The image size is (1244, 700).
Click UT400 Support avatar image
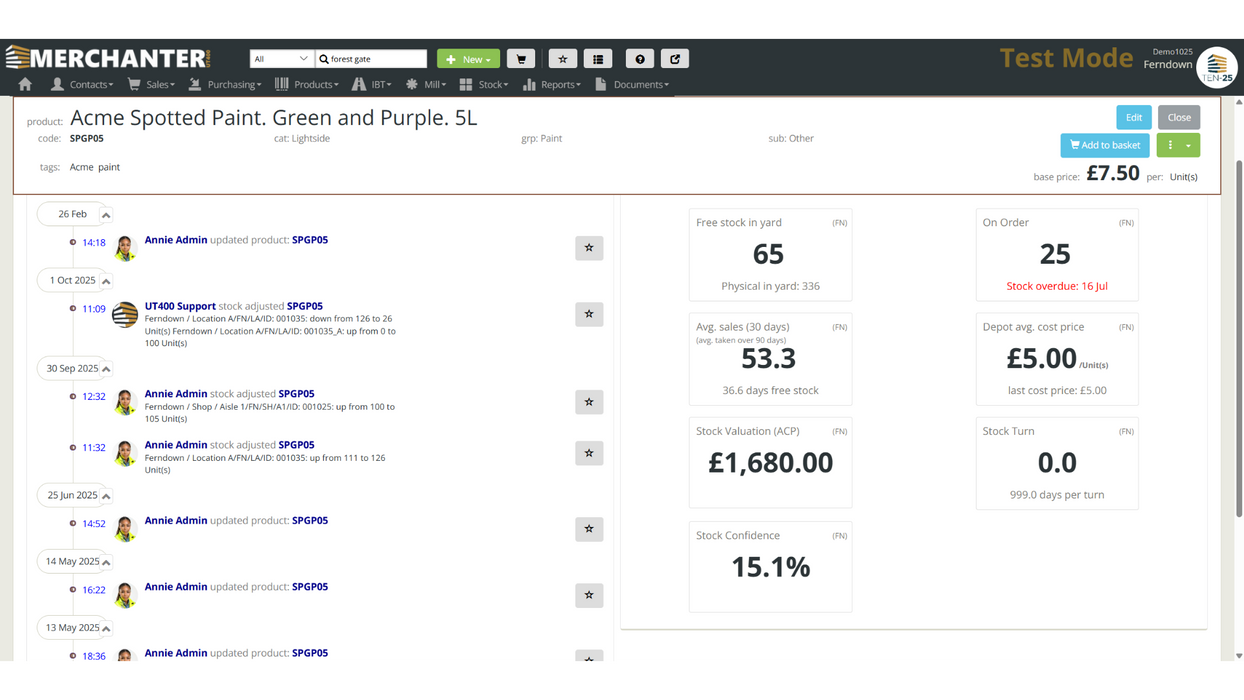click(125, 315)
